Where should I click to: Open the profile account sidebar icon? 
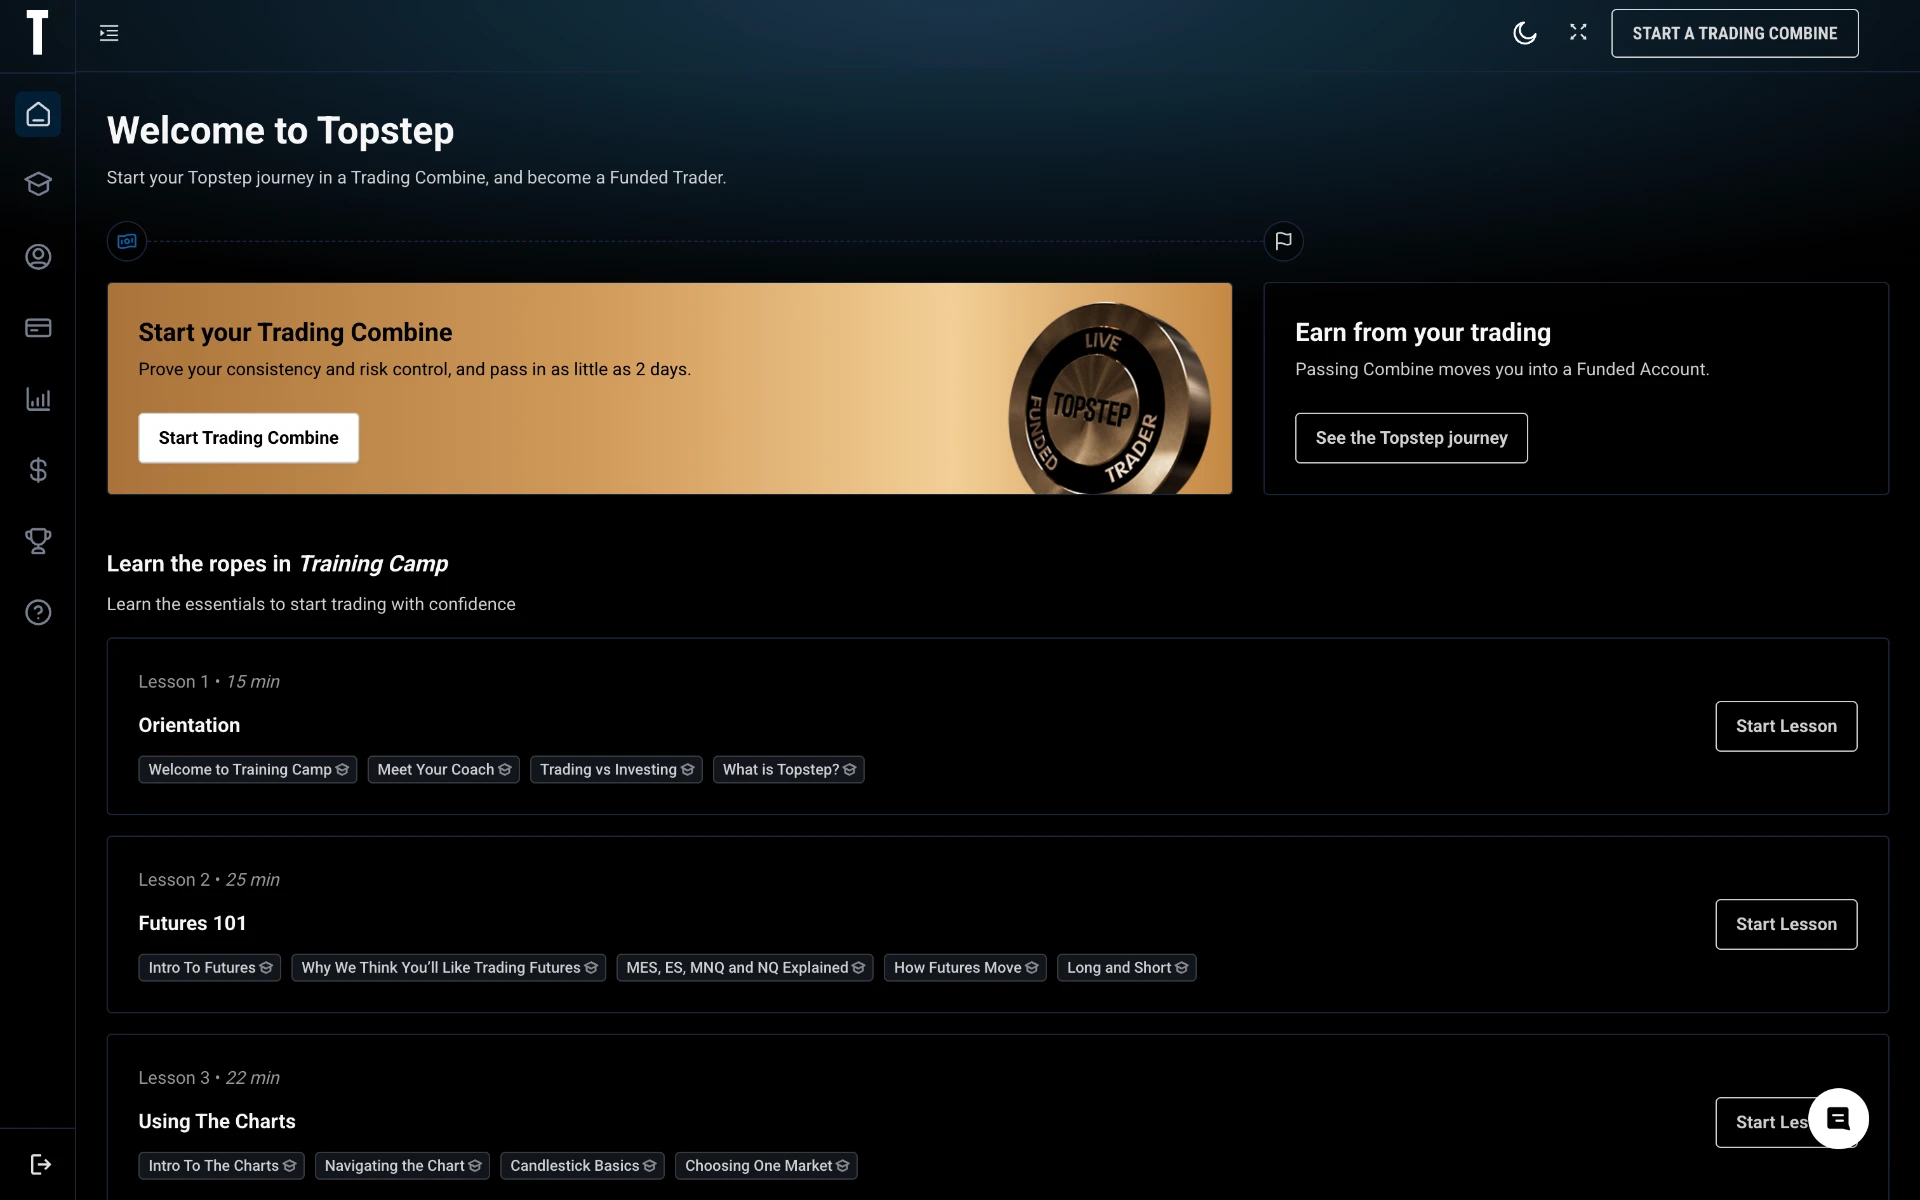pyautogui.click(x=38, y=257)
